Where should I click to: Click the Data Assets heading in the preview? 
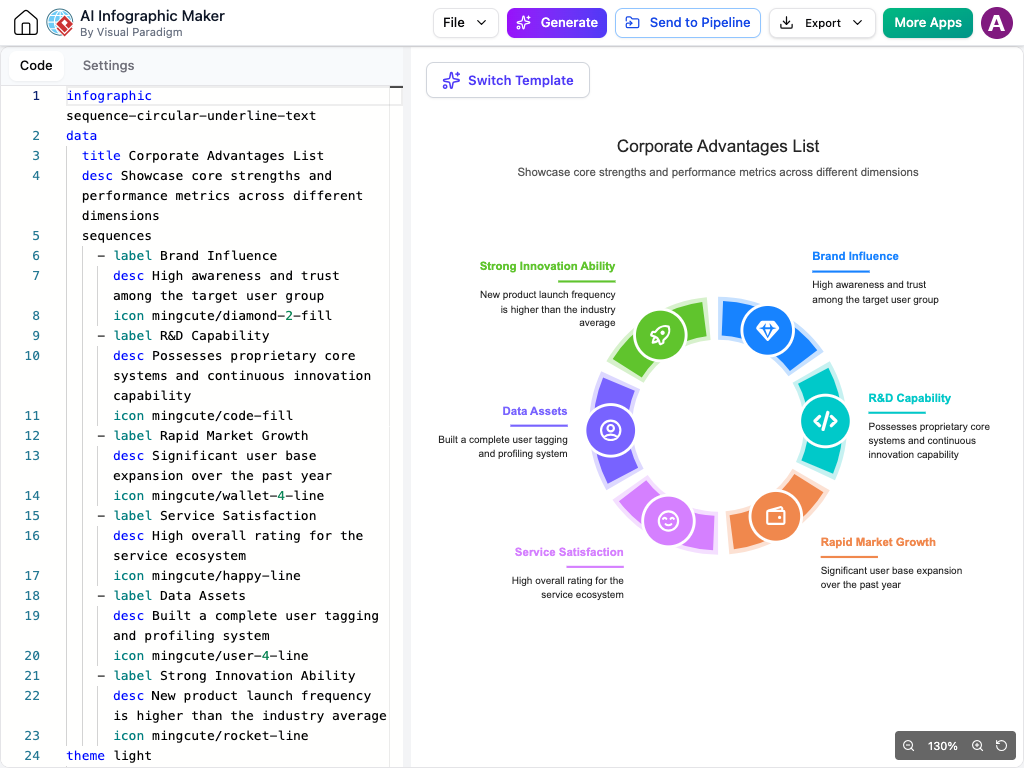535,411
